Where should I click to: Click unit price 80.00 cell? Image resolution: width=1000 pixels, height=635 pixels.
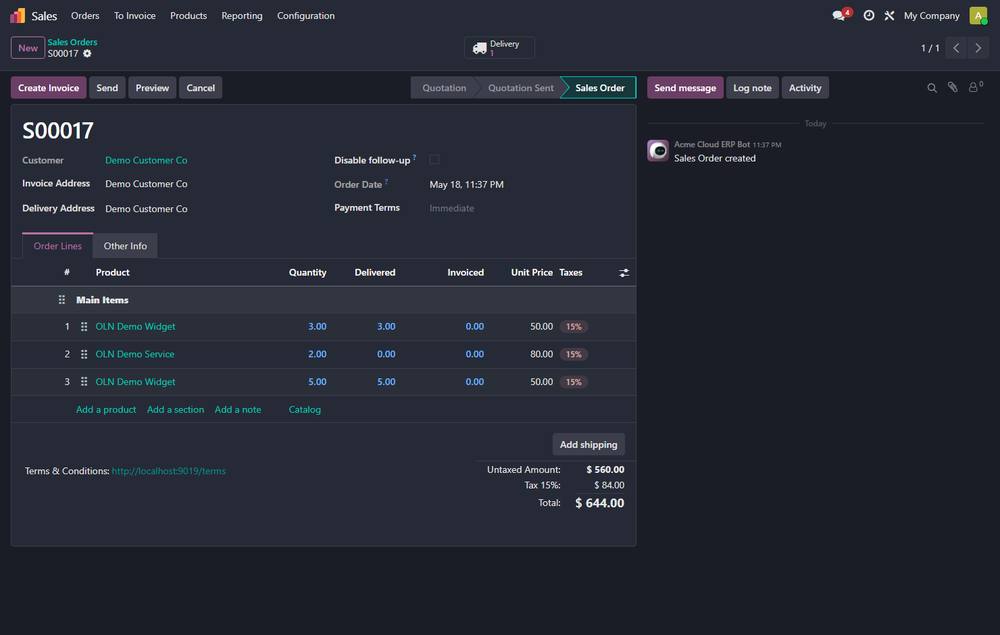541,354
